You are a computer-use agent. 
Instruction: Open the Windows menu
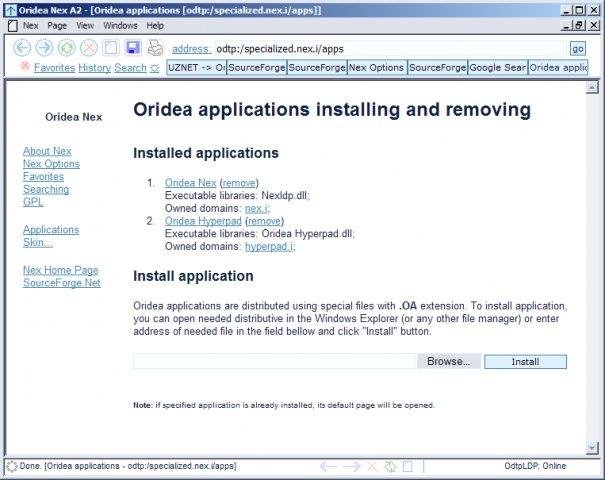click(120, 26)
